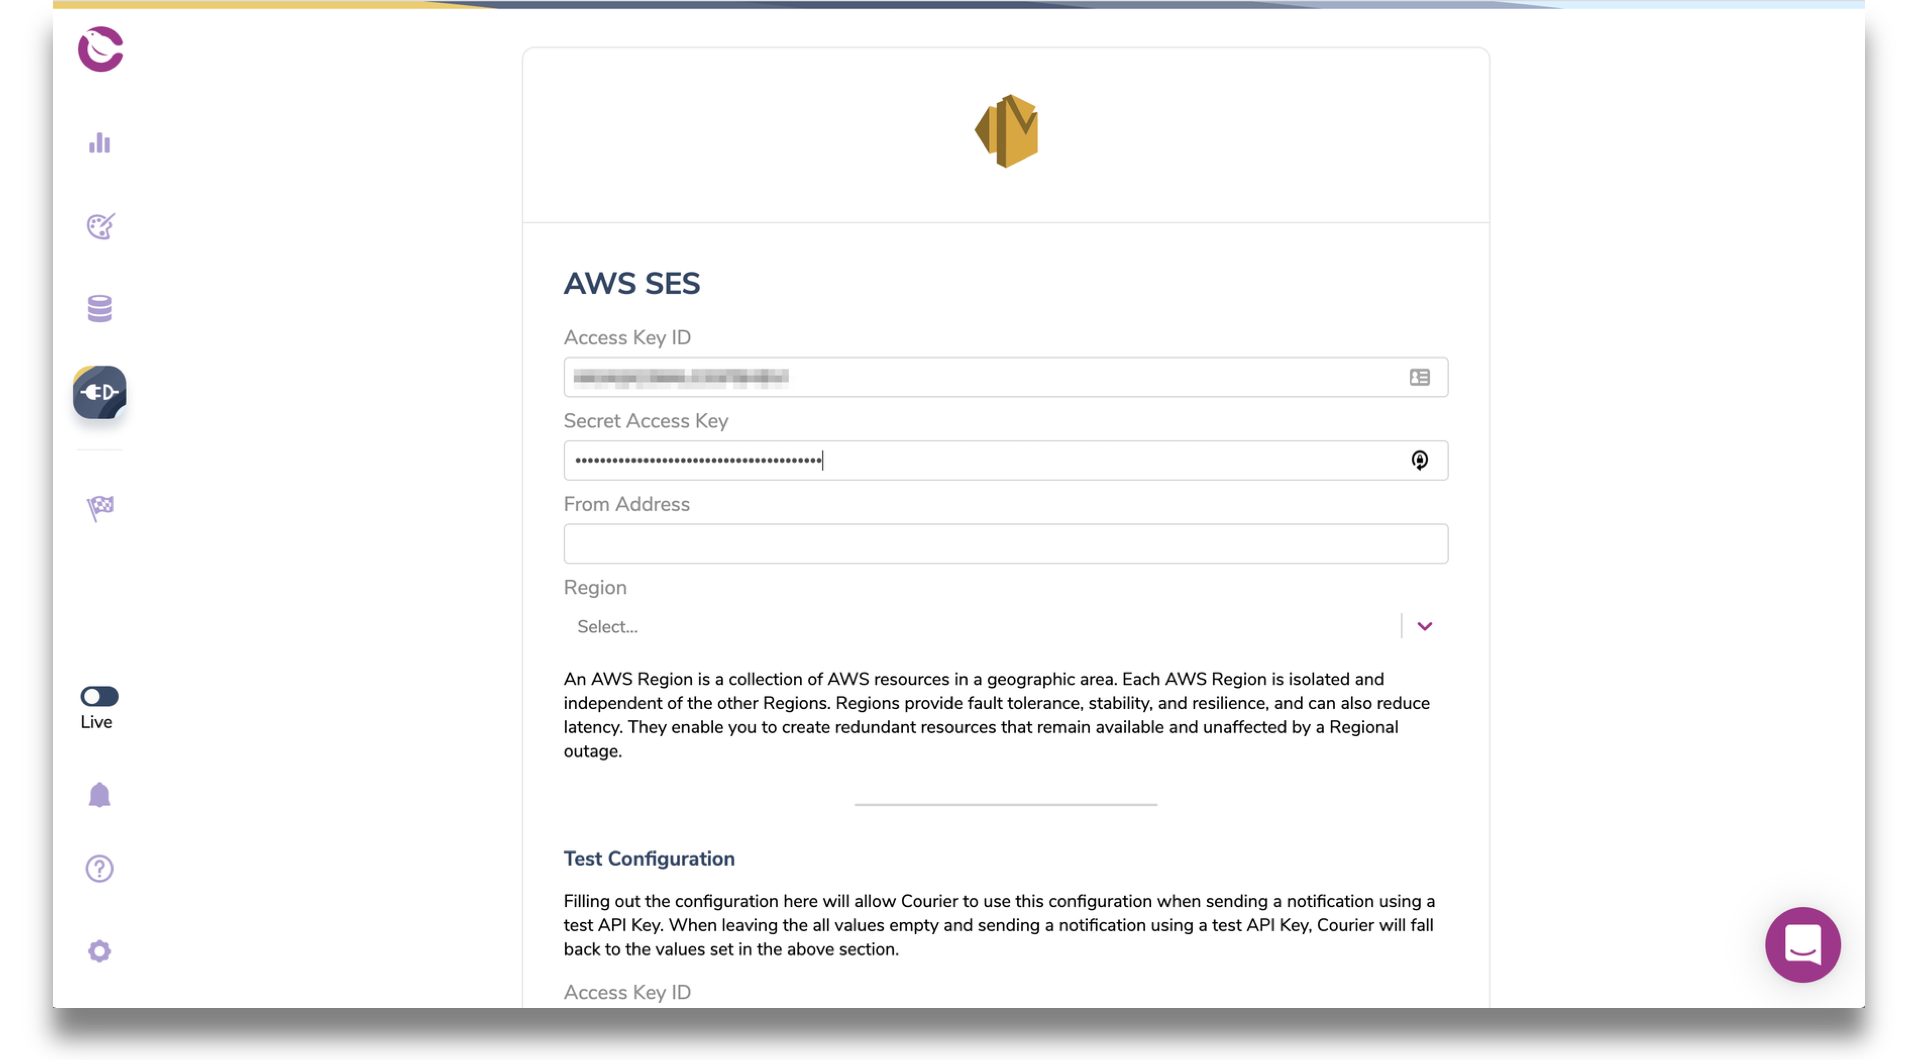Click the Secret Access Key label
The height and width of the screenshot is (1060, 1918).
[x=645, y=421]
